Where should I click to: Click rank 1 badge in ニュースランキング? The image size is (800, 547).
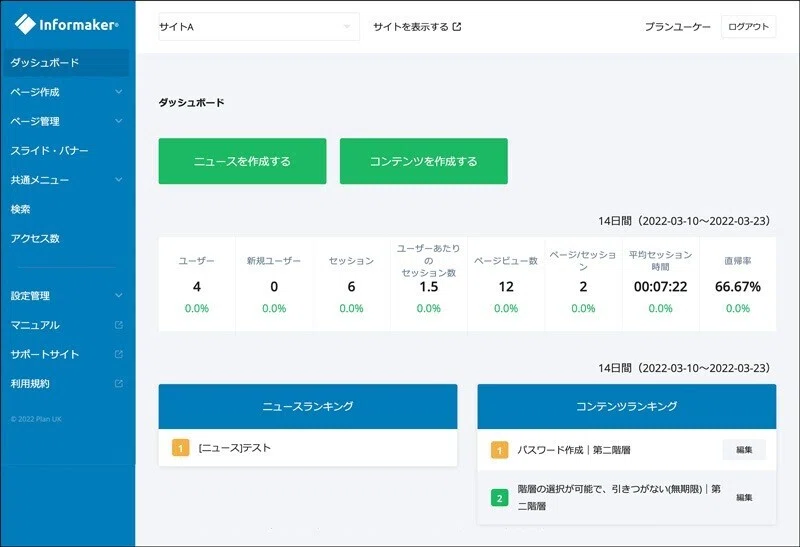pyautogui.click(x=181, y=448)
